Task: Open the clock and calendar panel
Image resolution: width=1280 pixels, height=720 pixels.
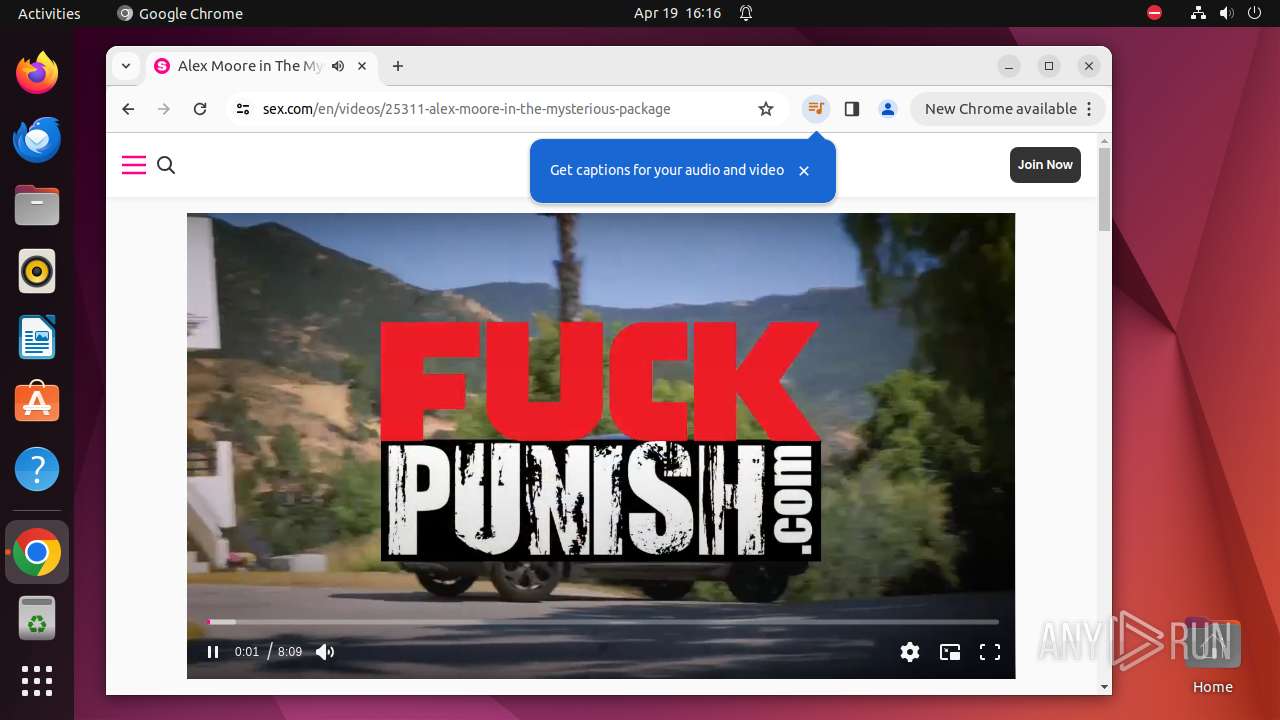Action: [x=677, y=13]
